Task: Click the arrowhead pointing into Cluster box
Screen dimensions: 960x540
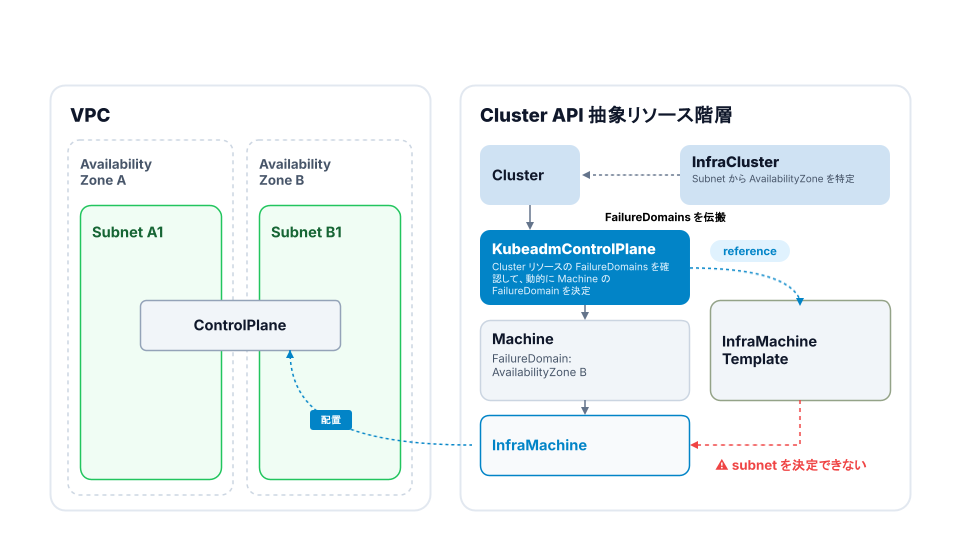Action: 586,175
